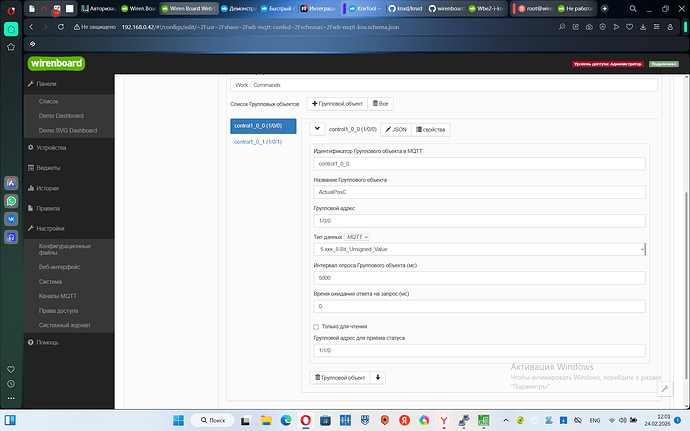Add a new Групповой объект
Viewport: 690px width, 431px height.
[337, 104]
